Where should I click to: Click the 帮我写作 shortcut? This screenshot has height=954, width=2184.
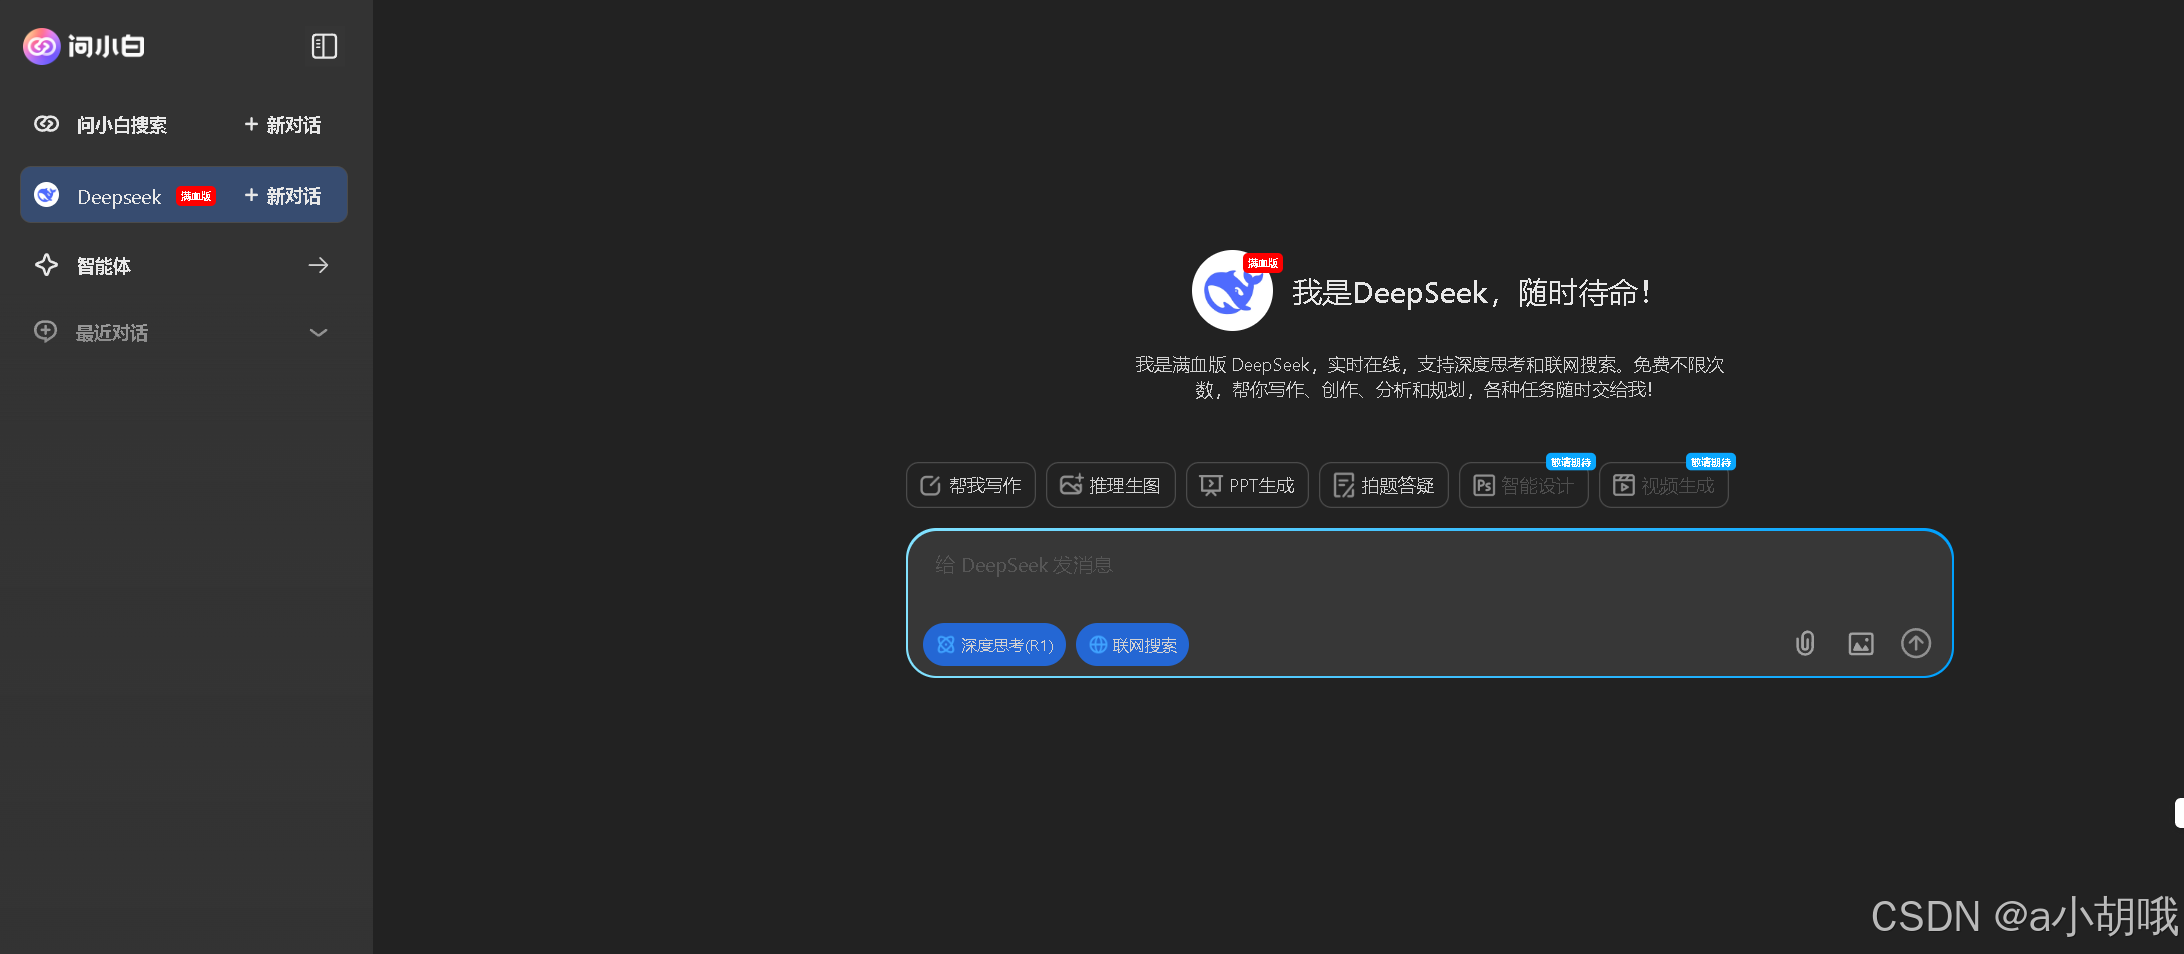tap(970, 485)
